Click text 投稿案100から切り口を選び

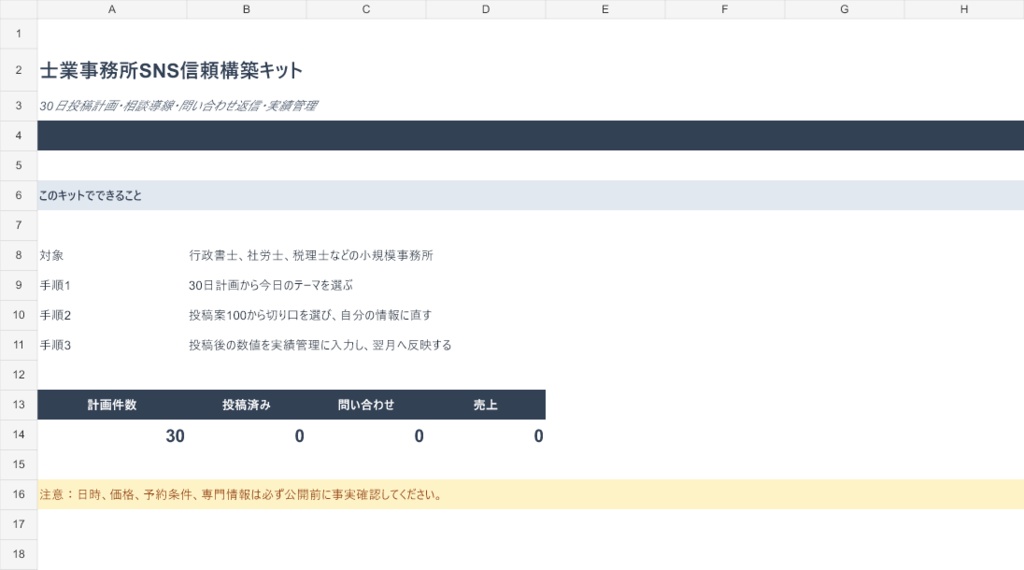pos(262,315)
